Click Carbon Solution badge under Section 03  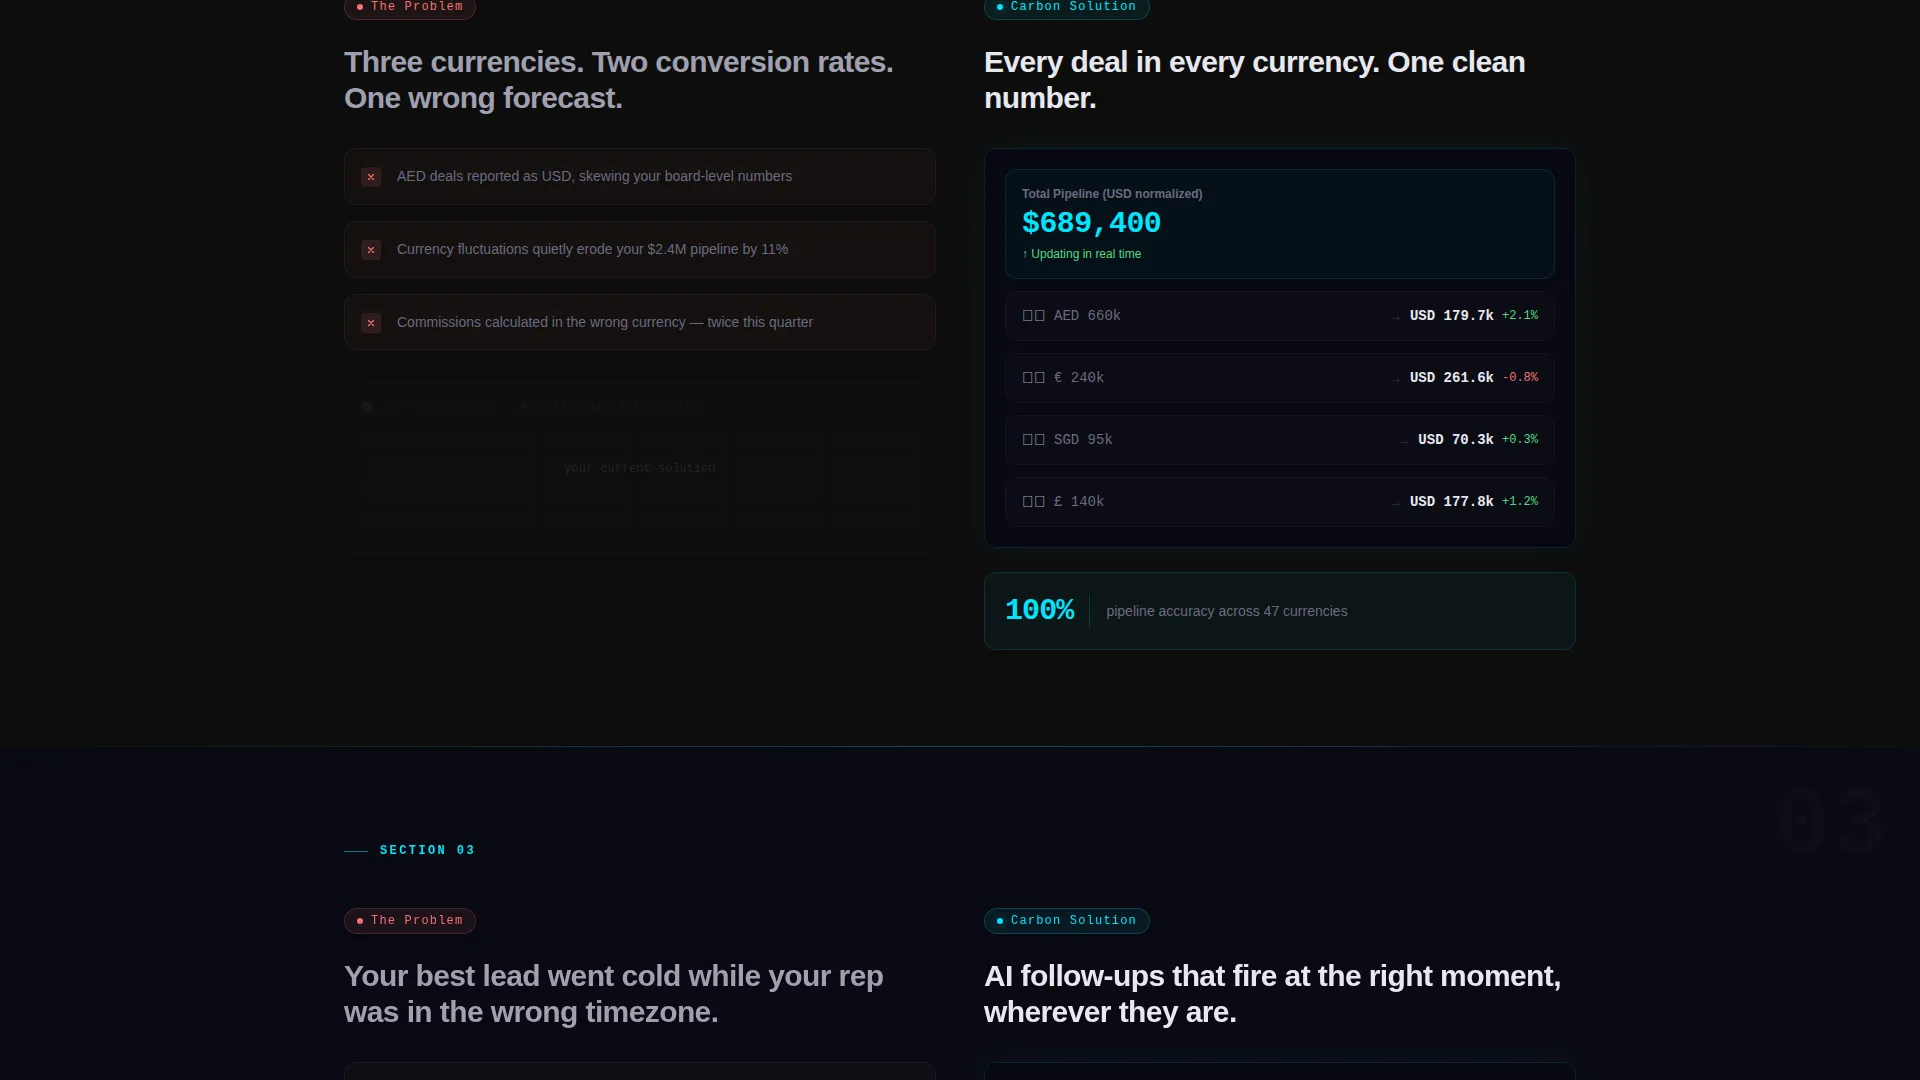[x=1067, y=921]
